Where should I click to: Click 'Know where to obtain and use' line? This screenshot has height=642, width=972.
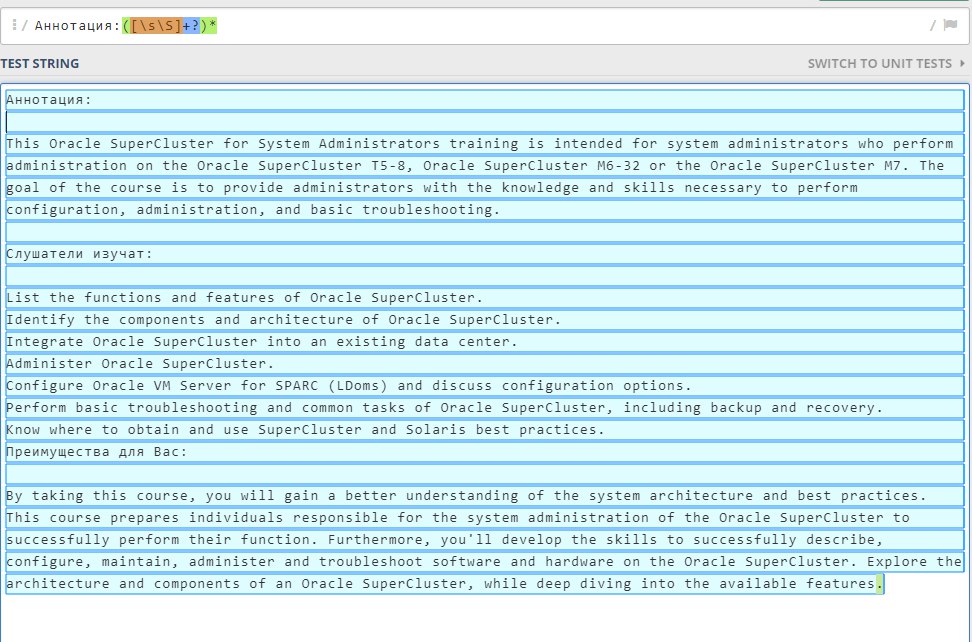[x=485, y=429]
